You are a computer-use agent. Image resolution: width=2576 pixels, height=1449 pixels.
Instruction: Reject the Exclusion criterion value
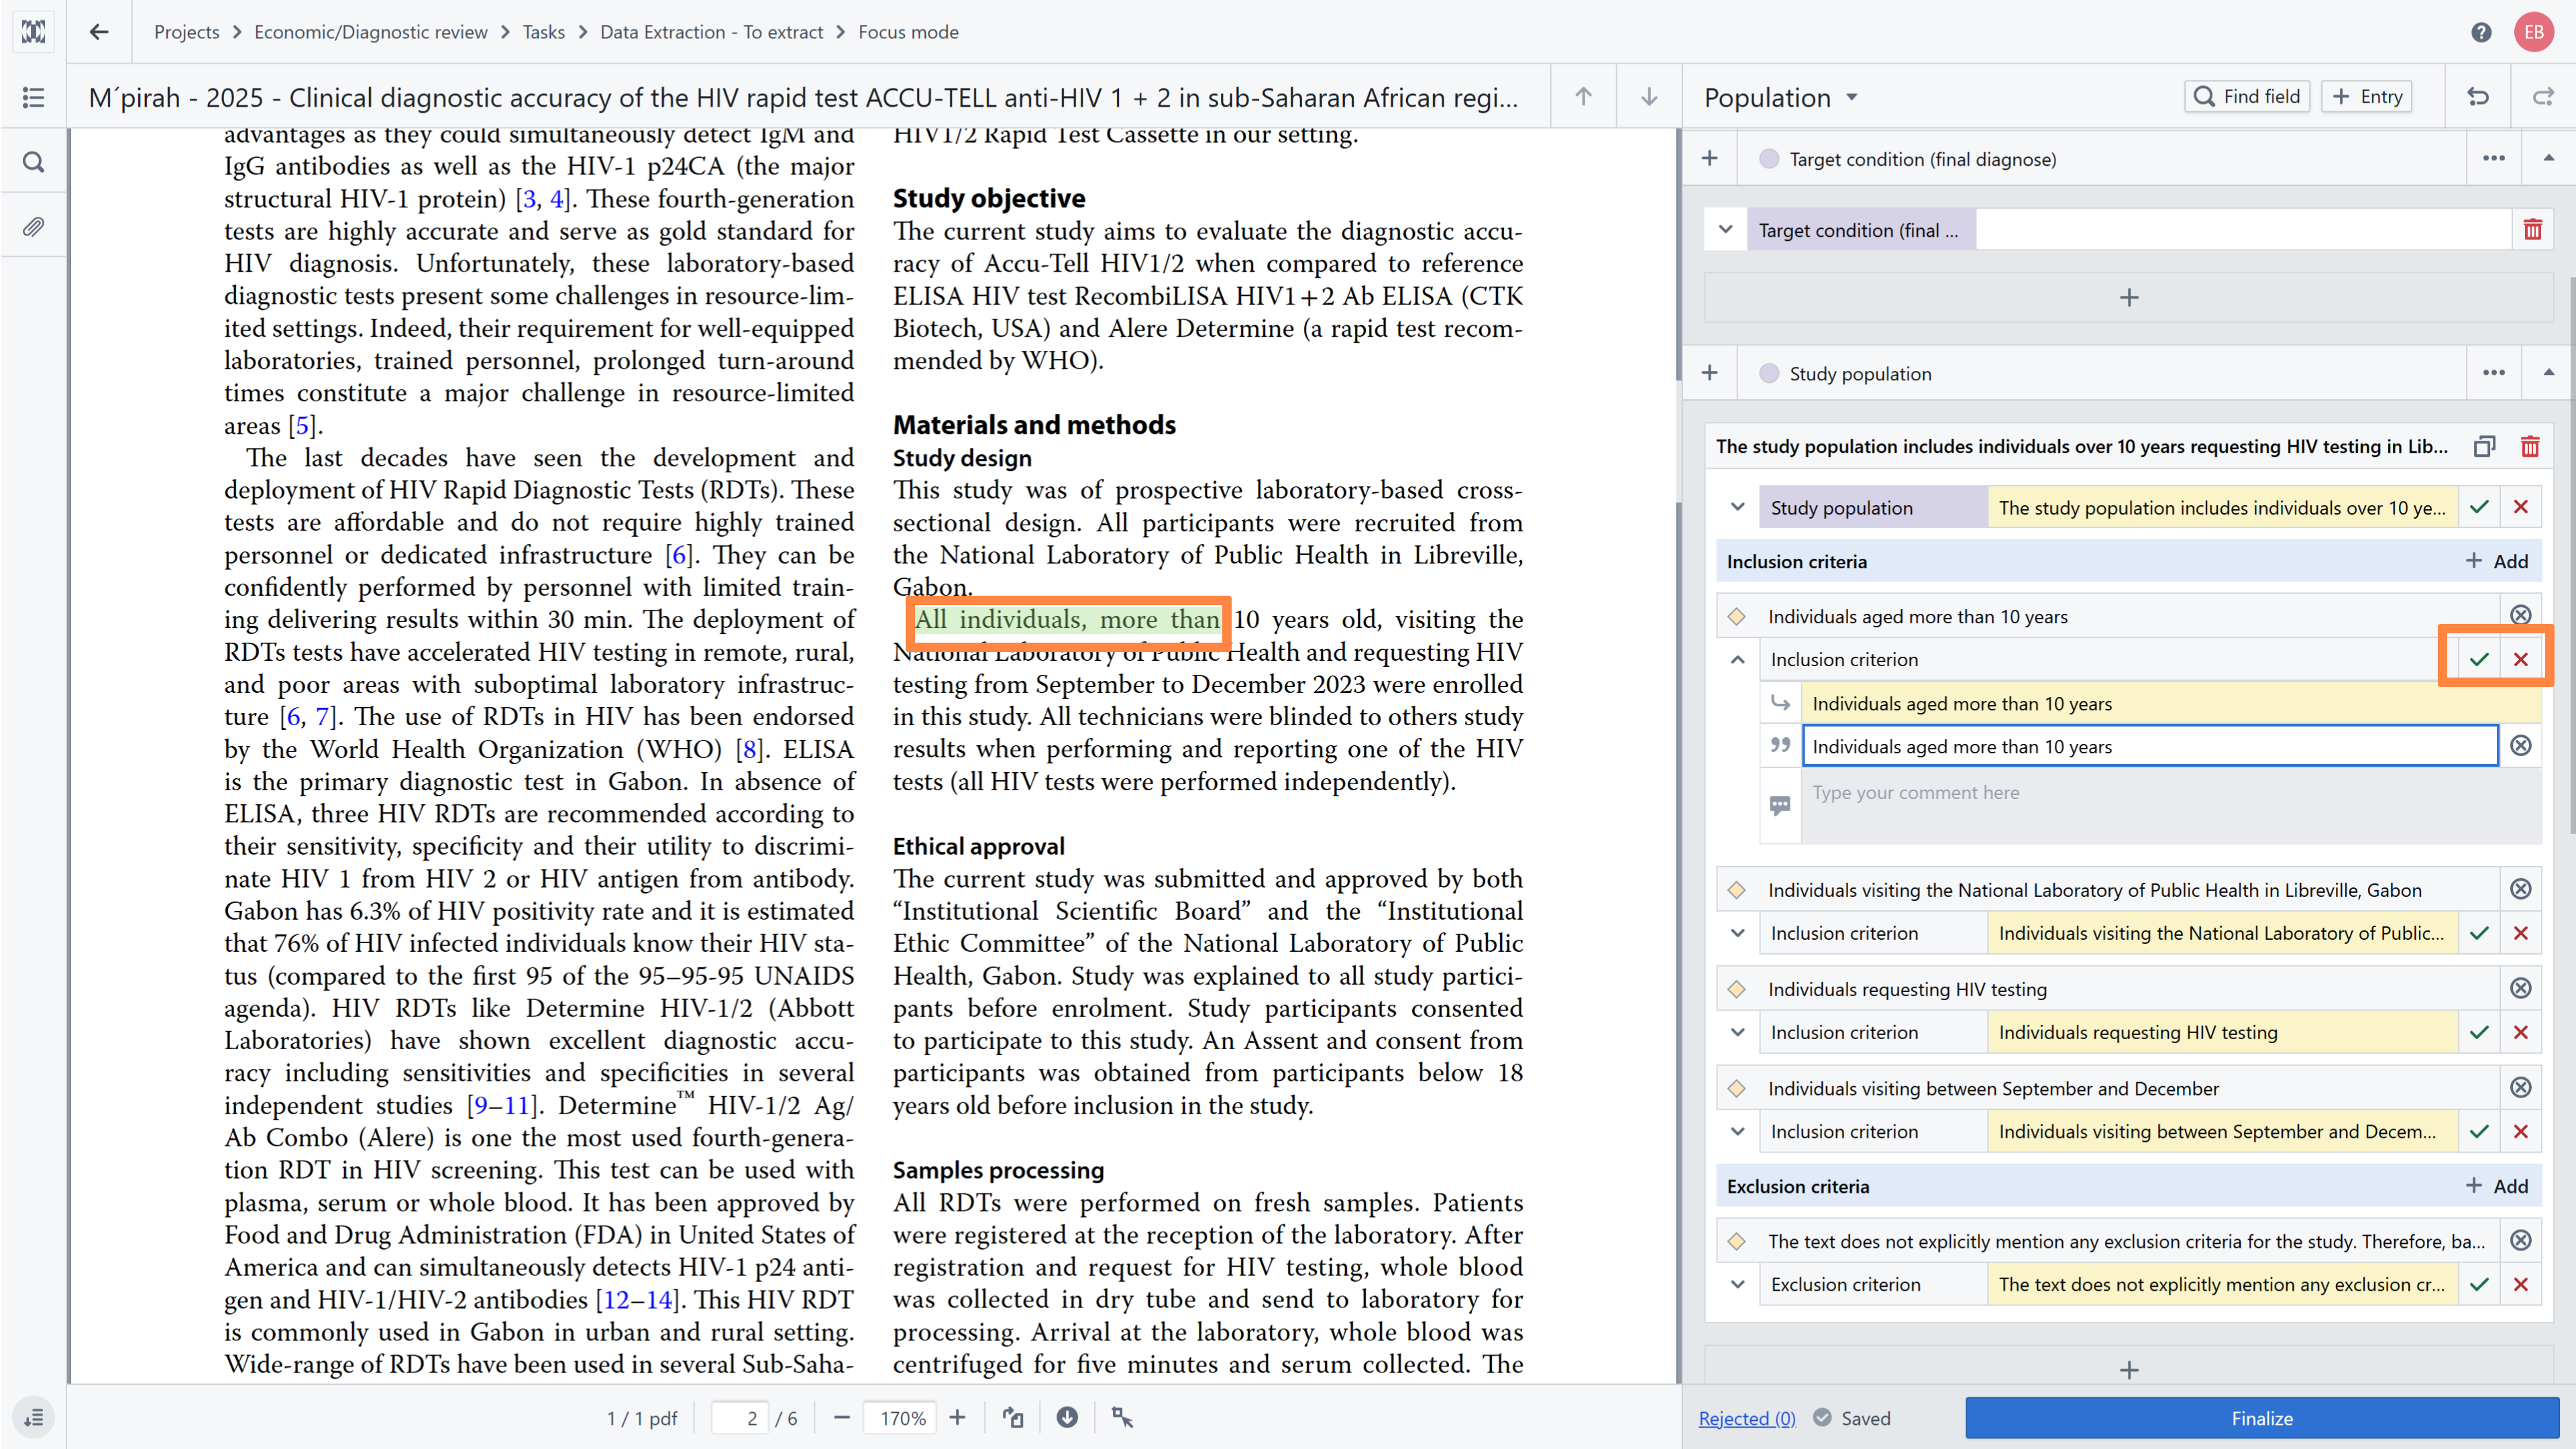[x=2521, y=1284]
